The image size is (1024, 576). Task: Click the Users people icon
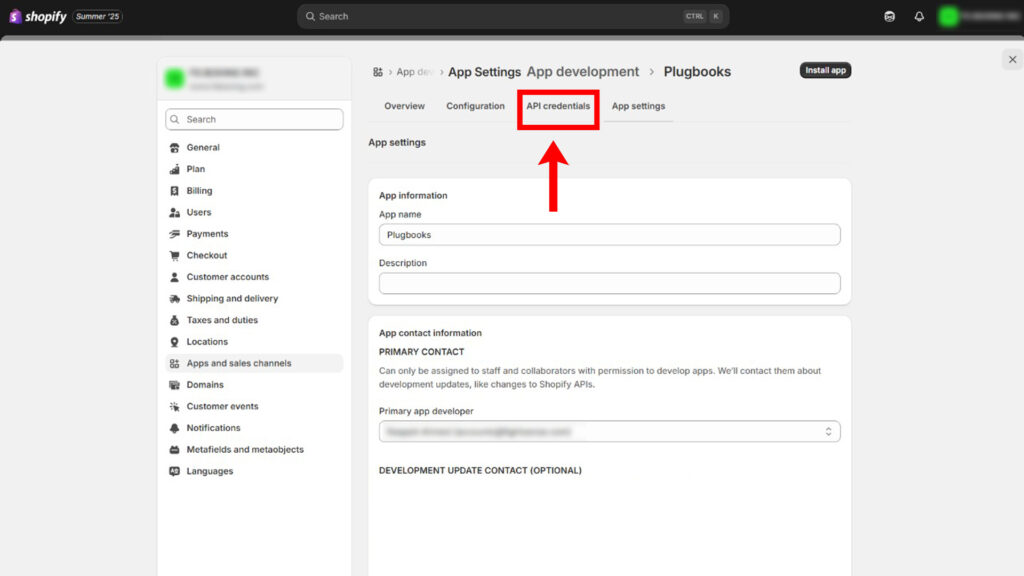[174, 212]
